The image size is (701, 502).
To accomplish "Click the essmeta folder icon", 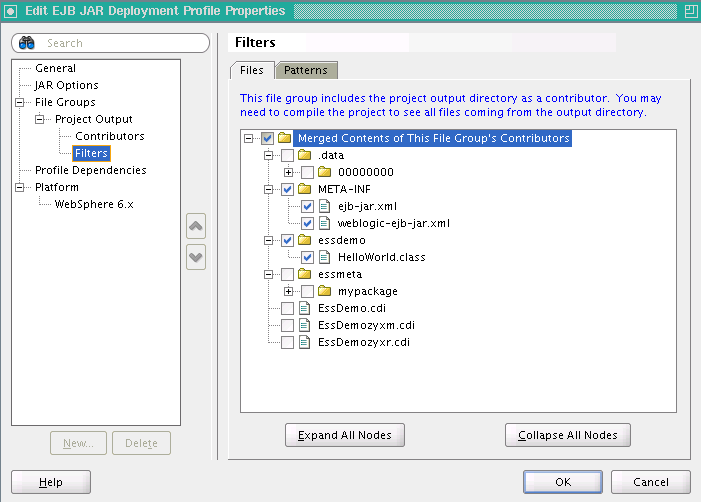I will (x=304, y=274).
